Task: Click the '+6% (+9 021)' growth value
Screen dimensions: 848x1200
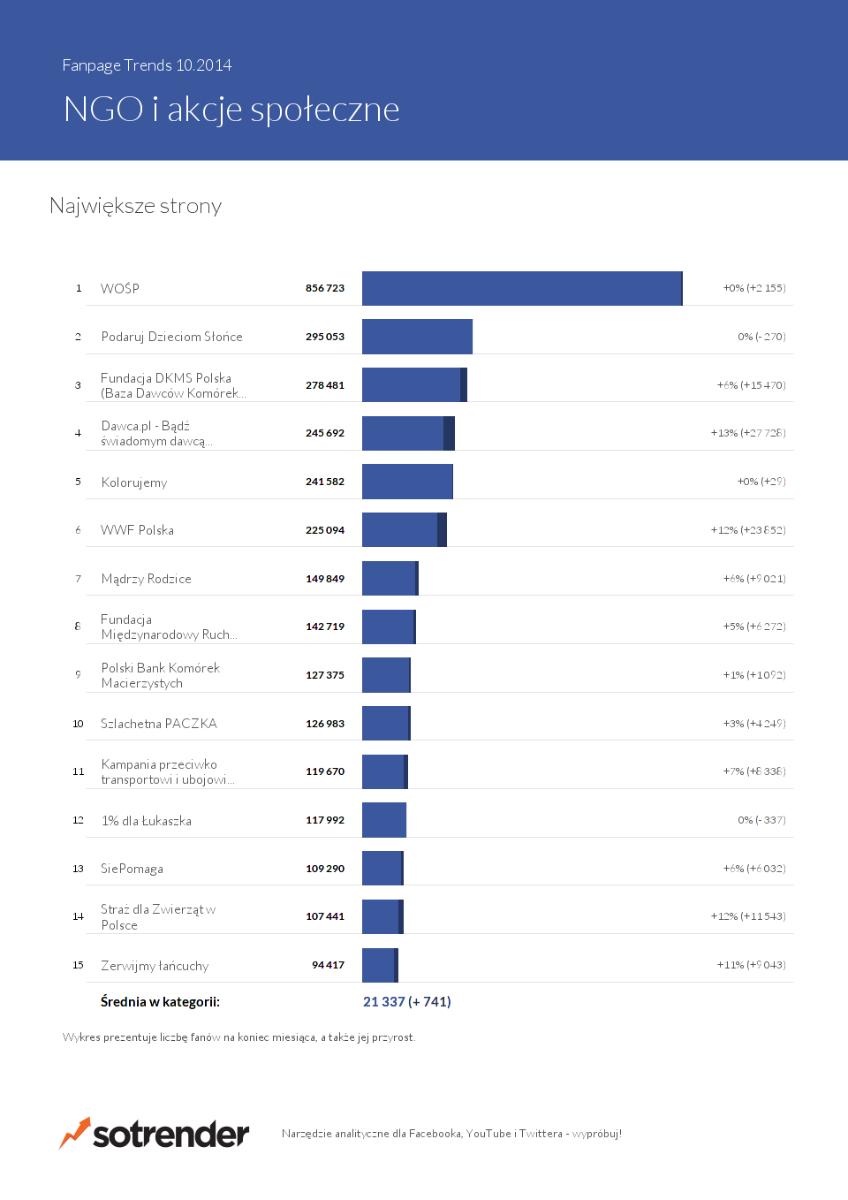Action: point(754,579)
